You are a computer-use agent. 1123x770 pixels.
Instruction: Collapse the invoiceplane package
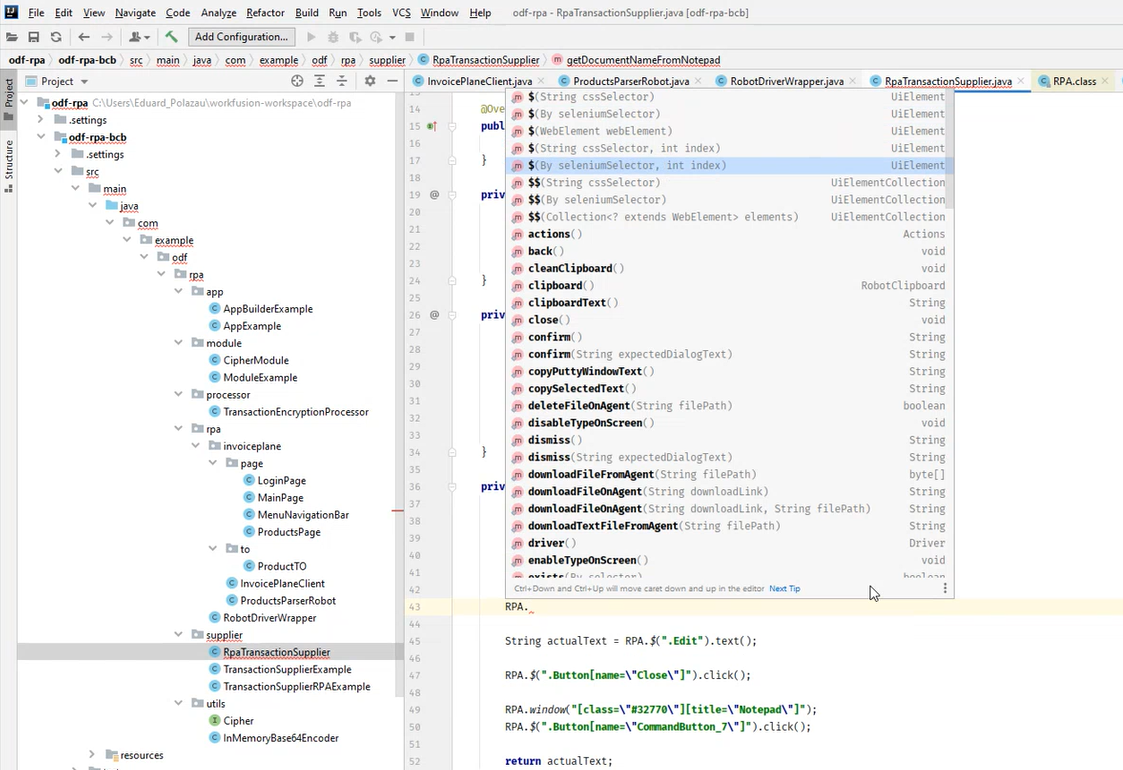click(x=196, y=446)
